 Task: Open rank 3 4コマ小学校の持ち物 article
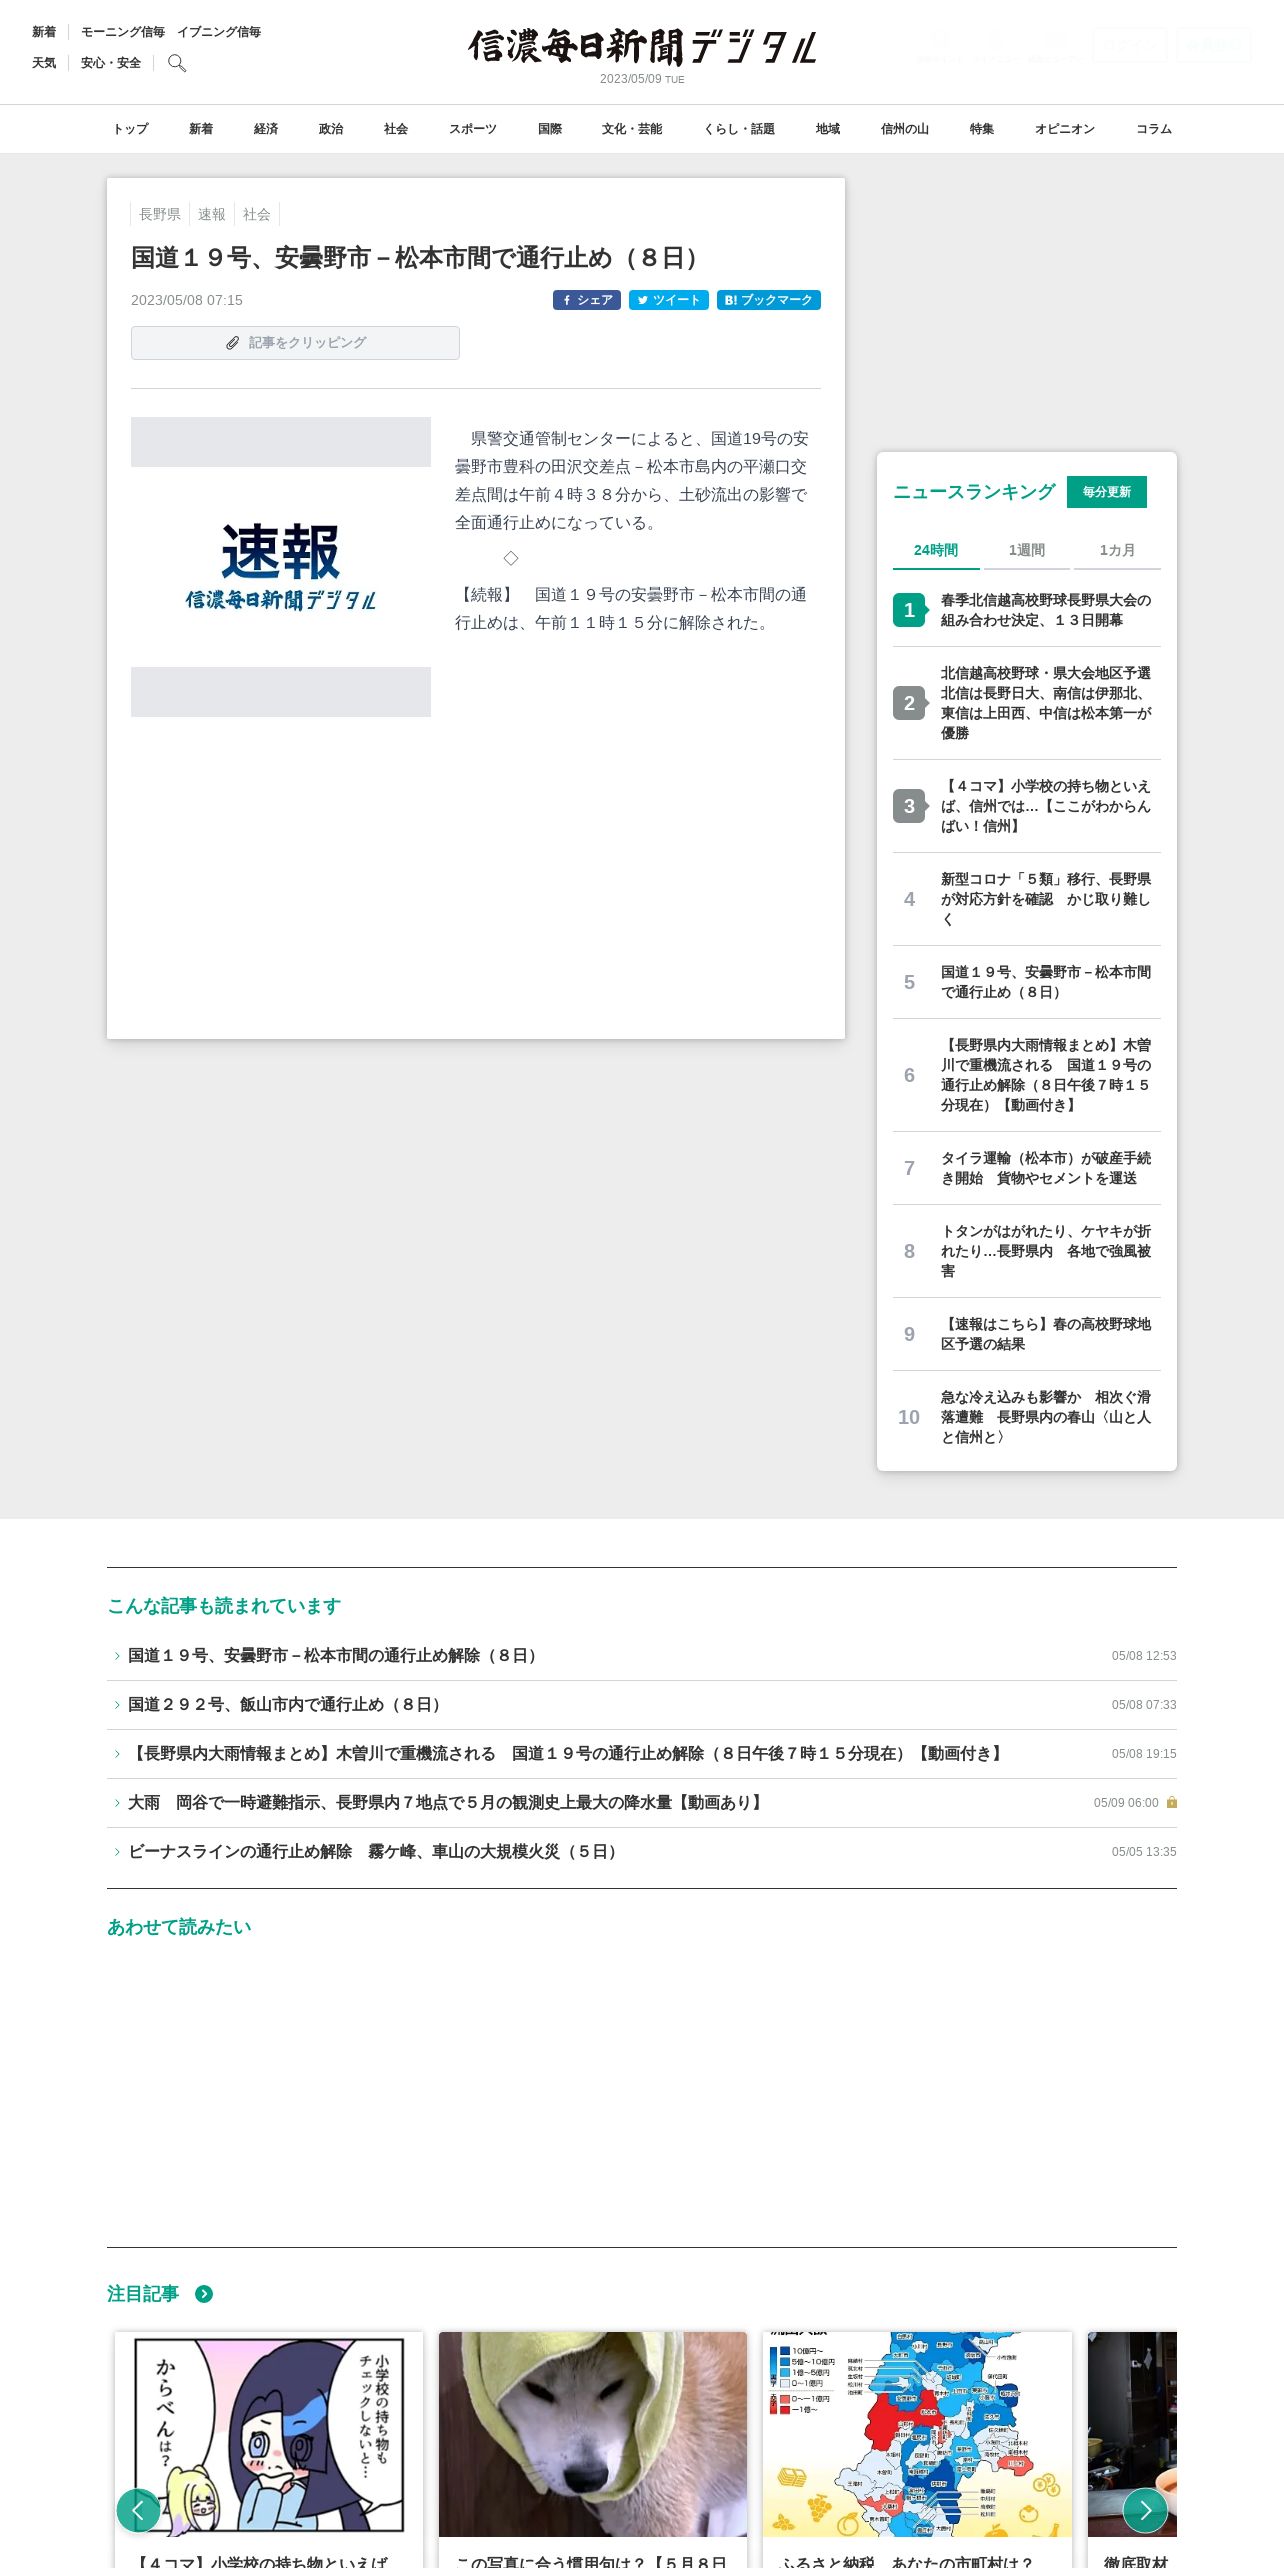click(x=1027, y=806)
